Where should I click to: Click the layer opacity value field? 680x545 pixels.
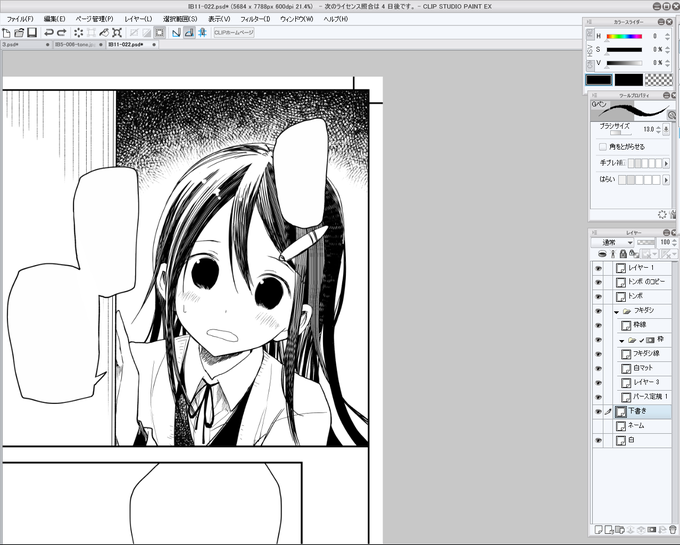[664, 242]
